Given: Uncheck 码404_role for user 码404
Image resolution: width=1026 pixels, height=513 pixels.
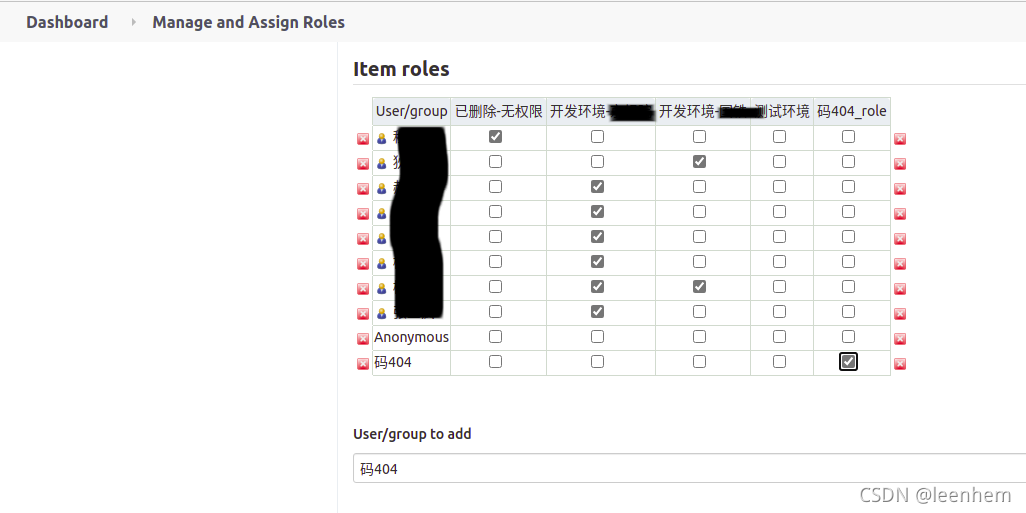Looking at the screenshot, I should [x=848, y=361].
